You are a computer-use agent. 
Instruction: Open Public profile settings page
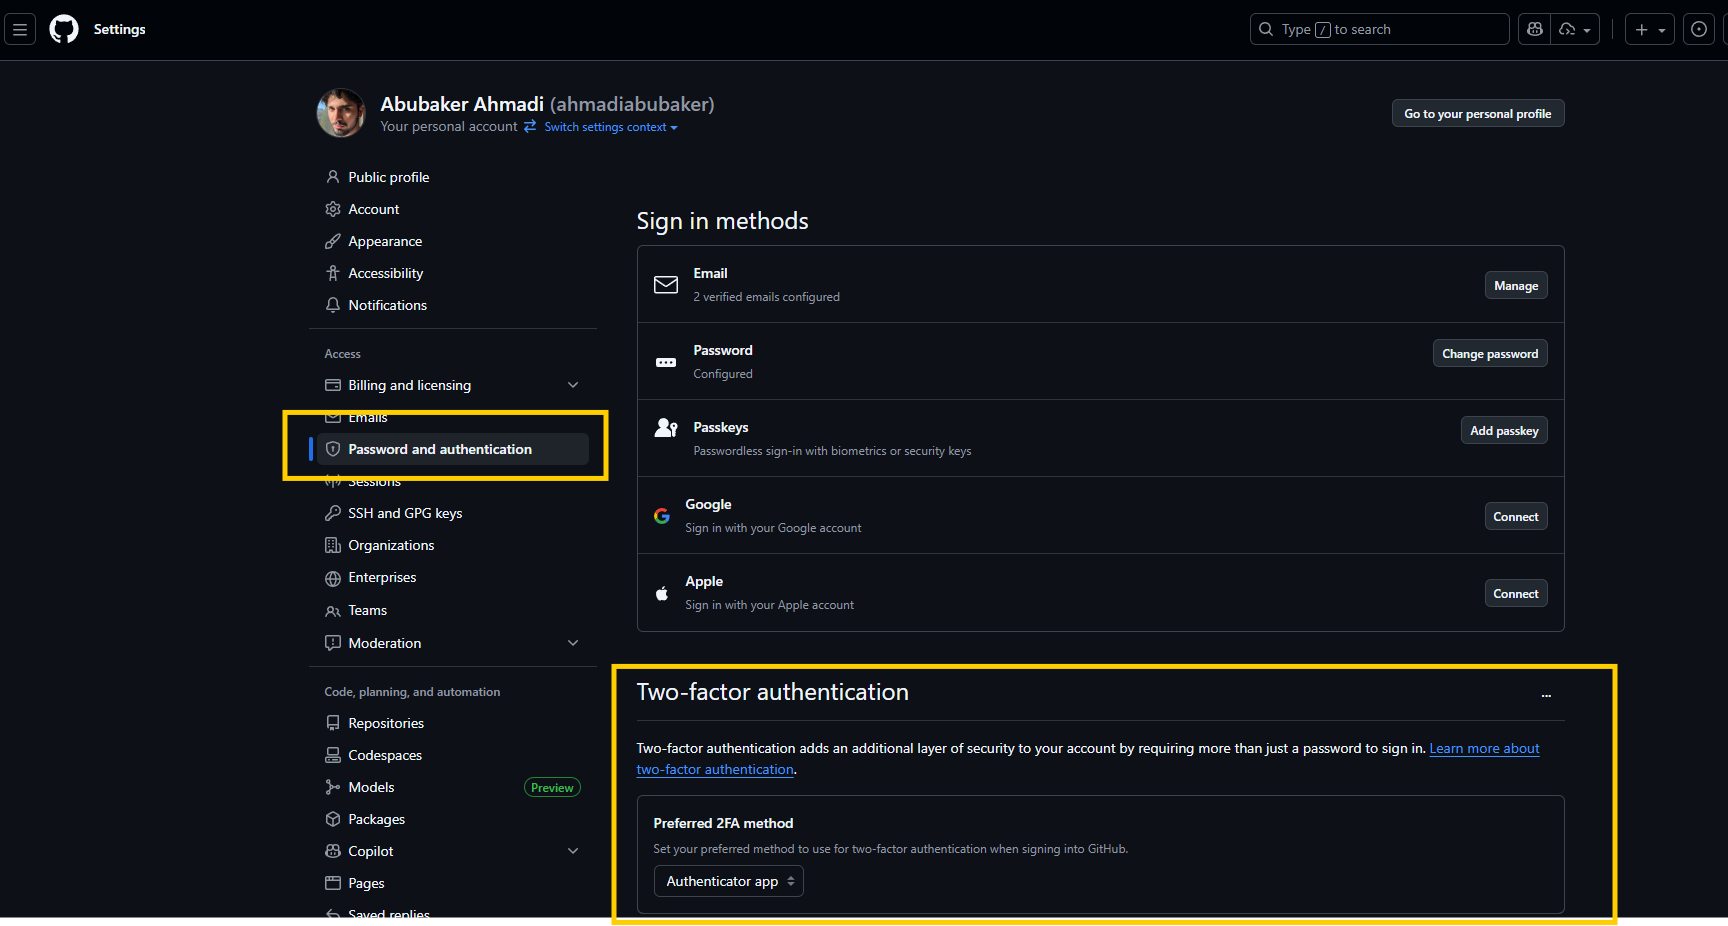(x=388, y=177)
